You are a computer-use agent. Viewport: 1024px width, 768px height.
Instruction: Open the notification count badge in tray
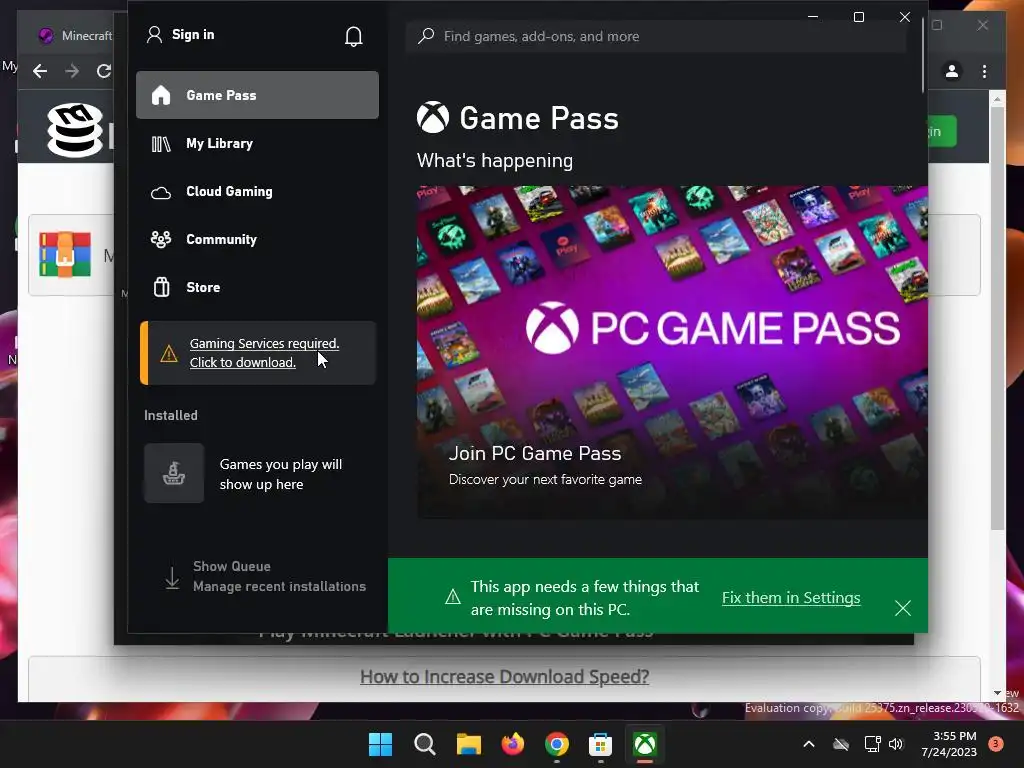996,744
